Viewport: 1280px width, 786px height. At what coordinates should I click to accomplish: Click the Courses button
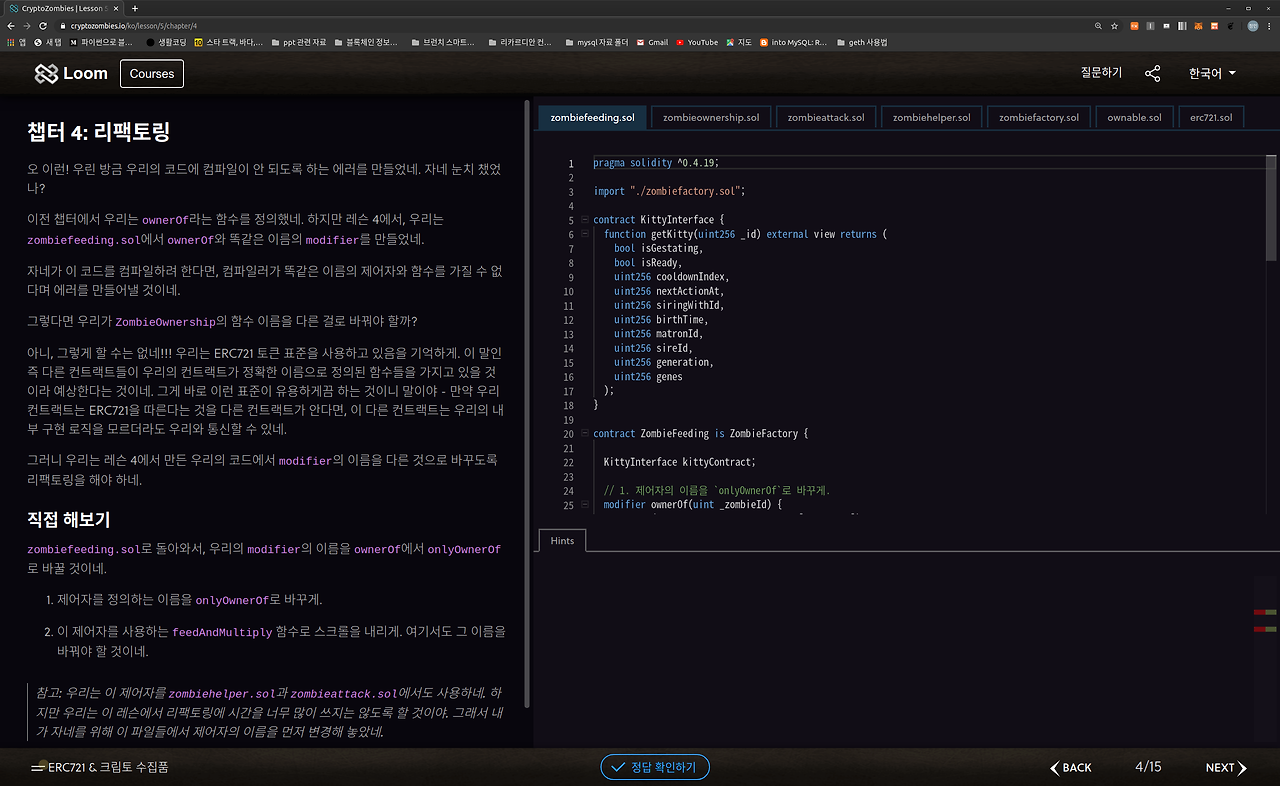coord(152,73)
